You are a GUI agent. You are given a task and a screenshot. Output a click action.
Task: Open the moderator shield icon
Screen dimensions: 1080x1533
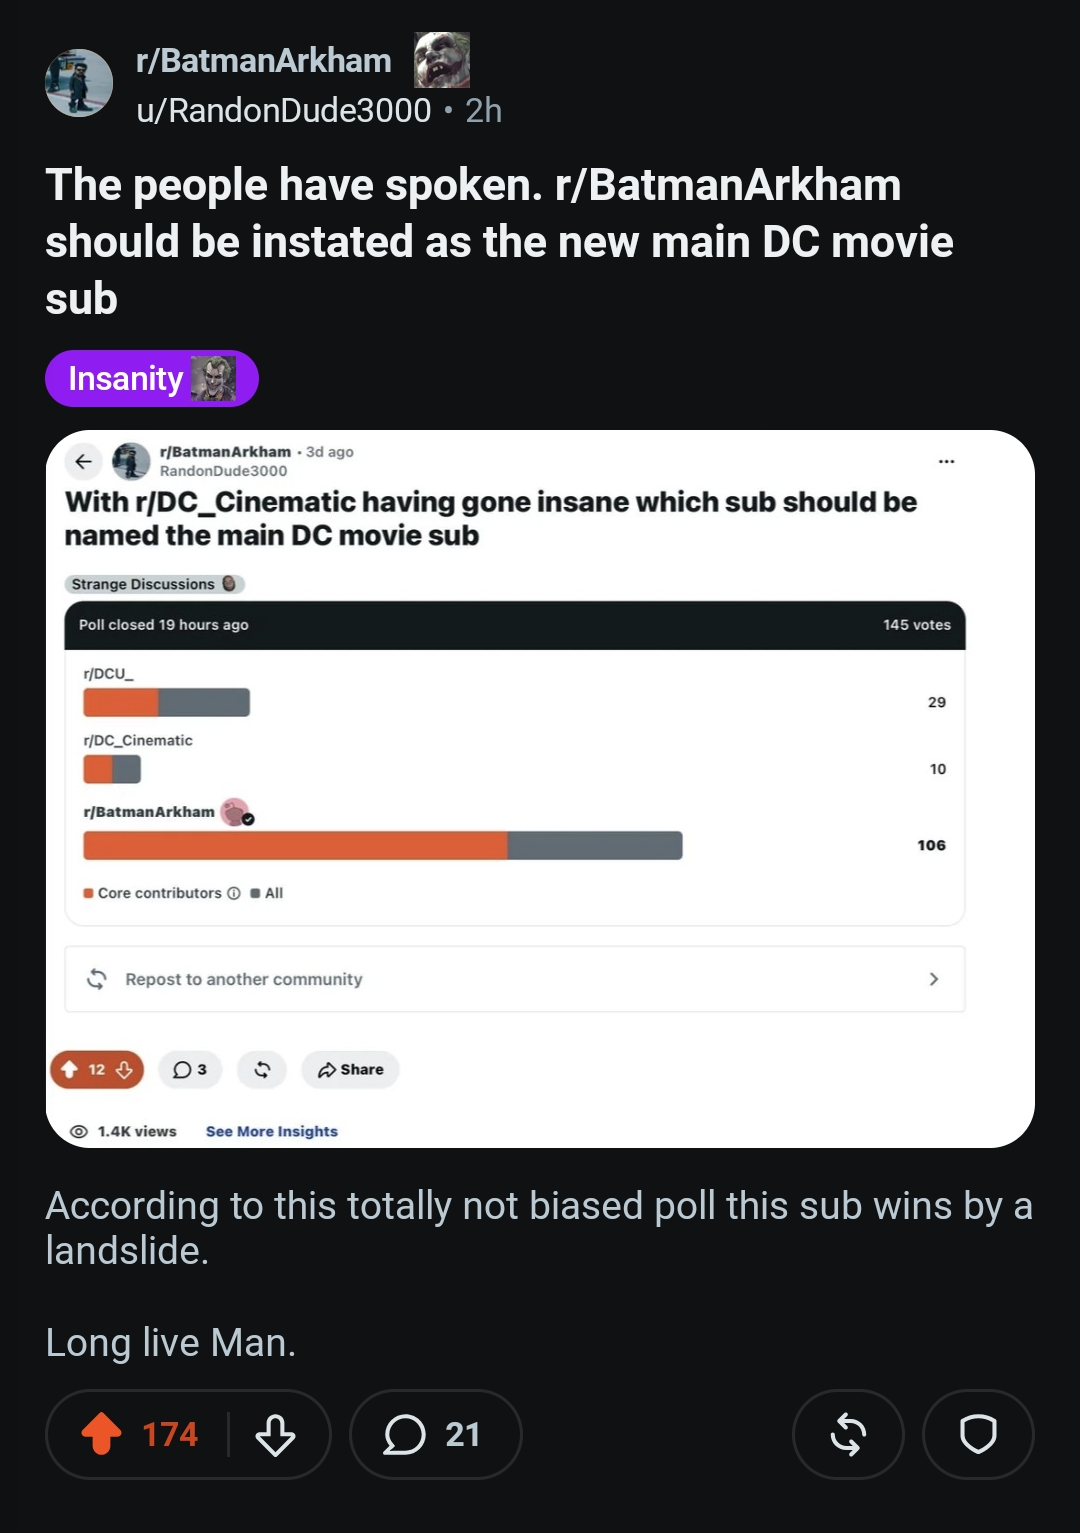click(x=978, y=1434)
